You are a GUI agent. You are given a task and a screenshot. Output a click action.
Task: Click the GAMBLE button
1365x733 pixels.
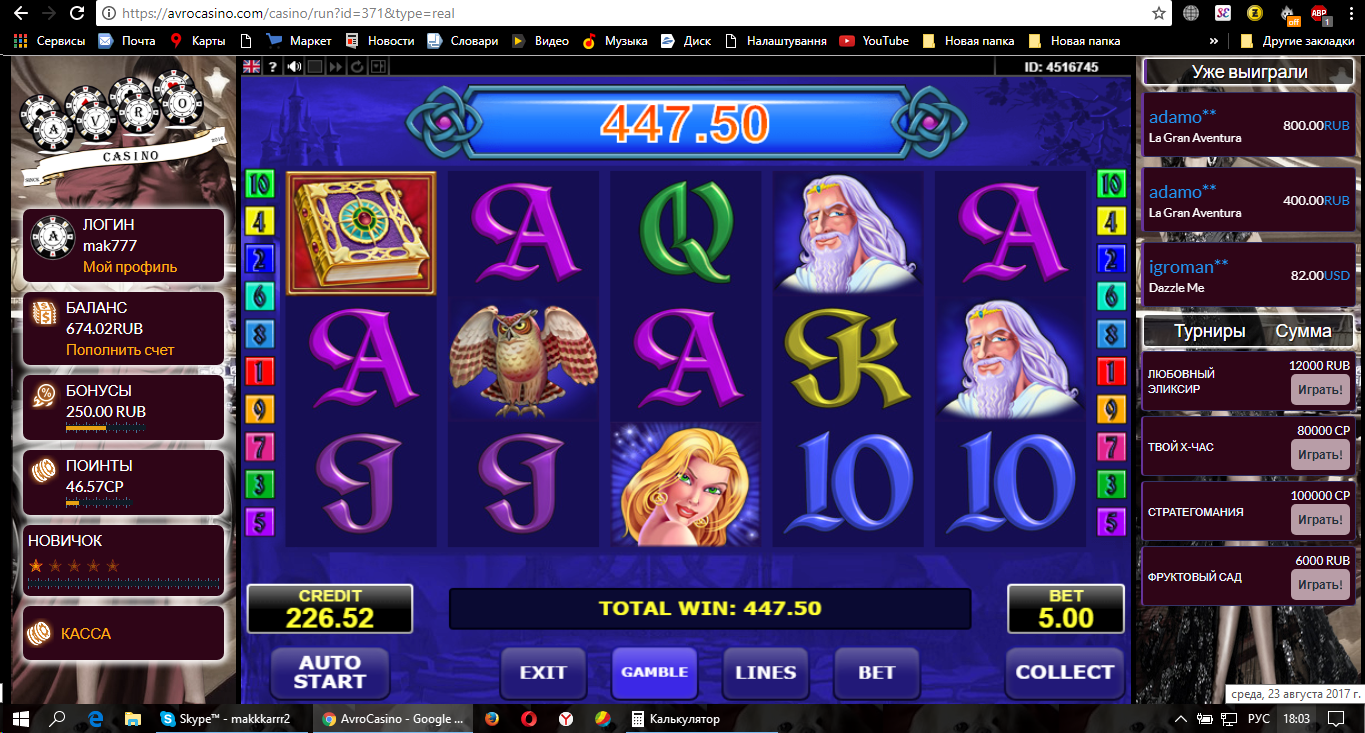[x=655, y=672]
